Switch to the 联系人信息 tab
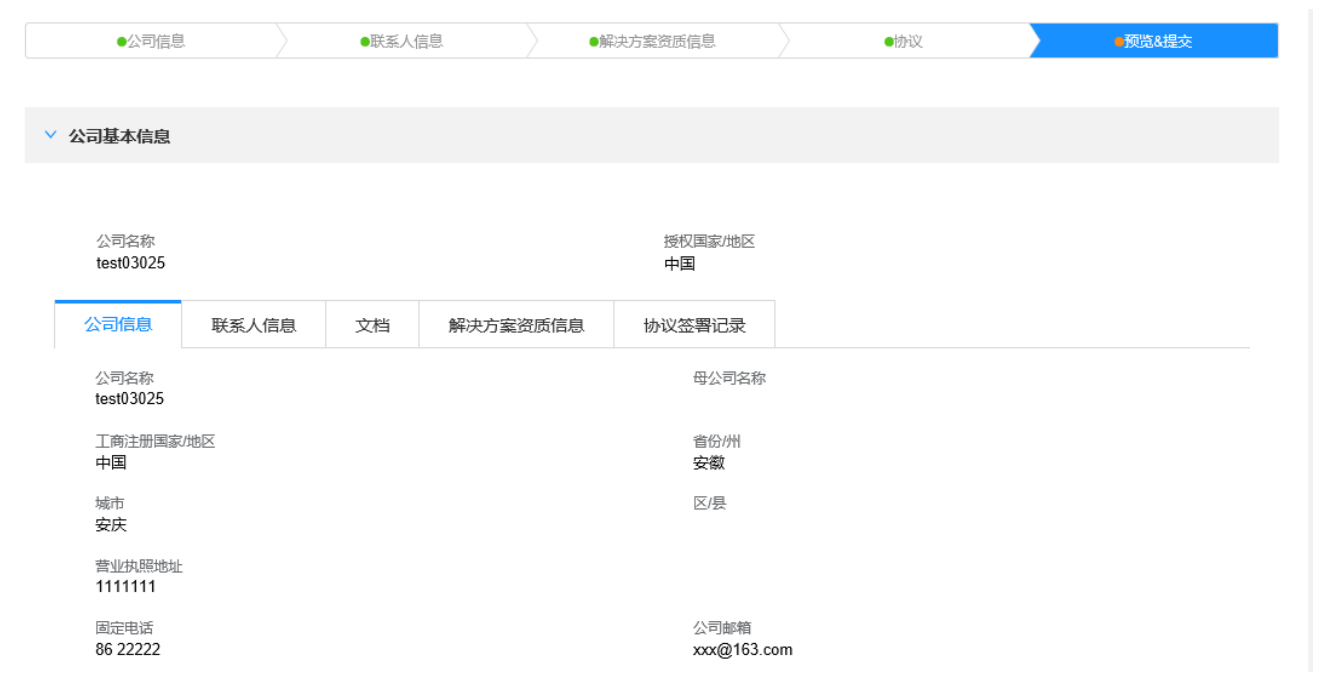Image resolution: width=1323 pixels, height=693 pixels. [x=254, y=325]
